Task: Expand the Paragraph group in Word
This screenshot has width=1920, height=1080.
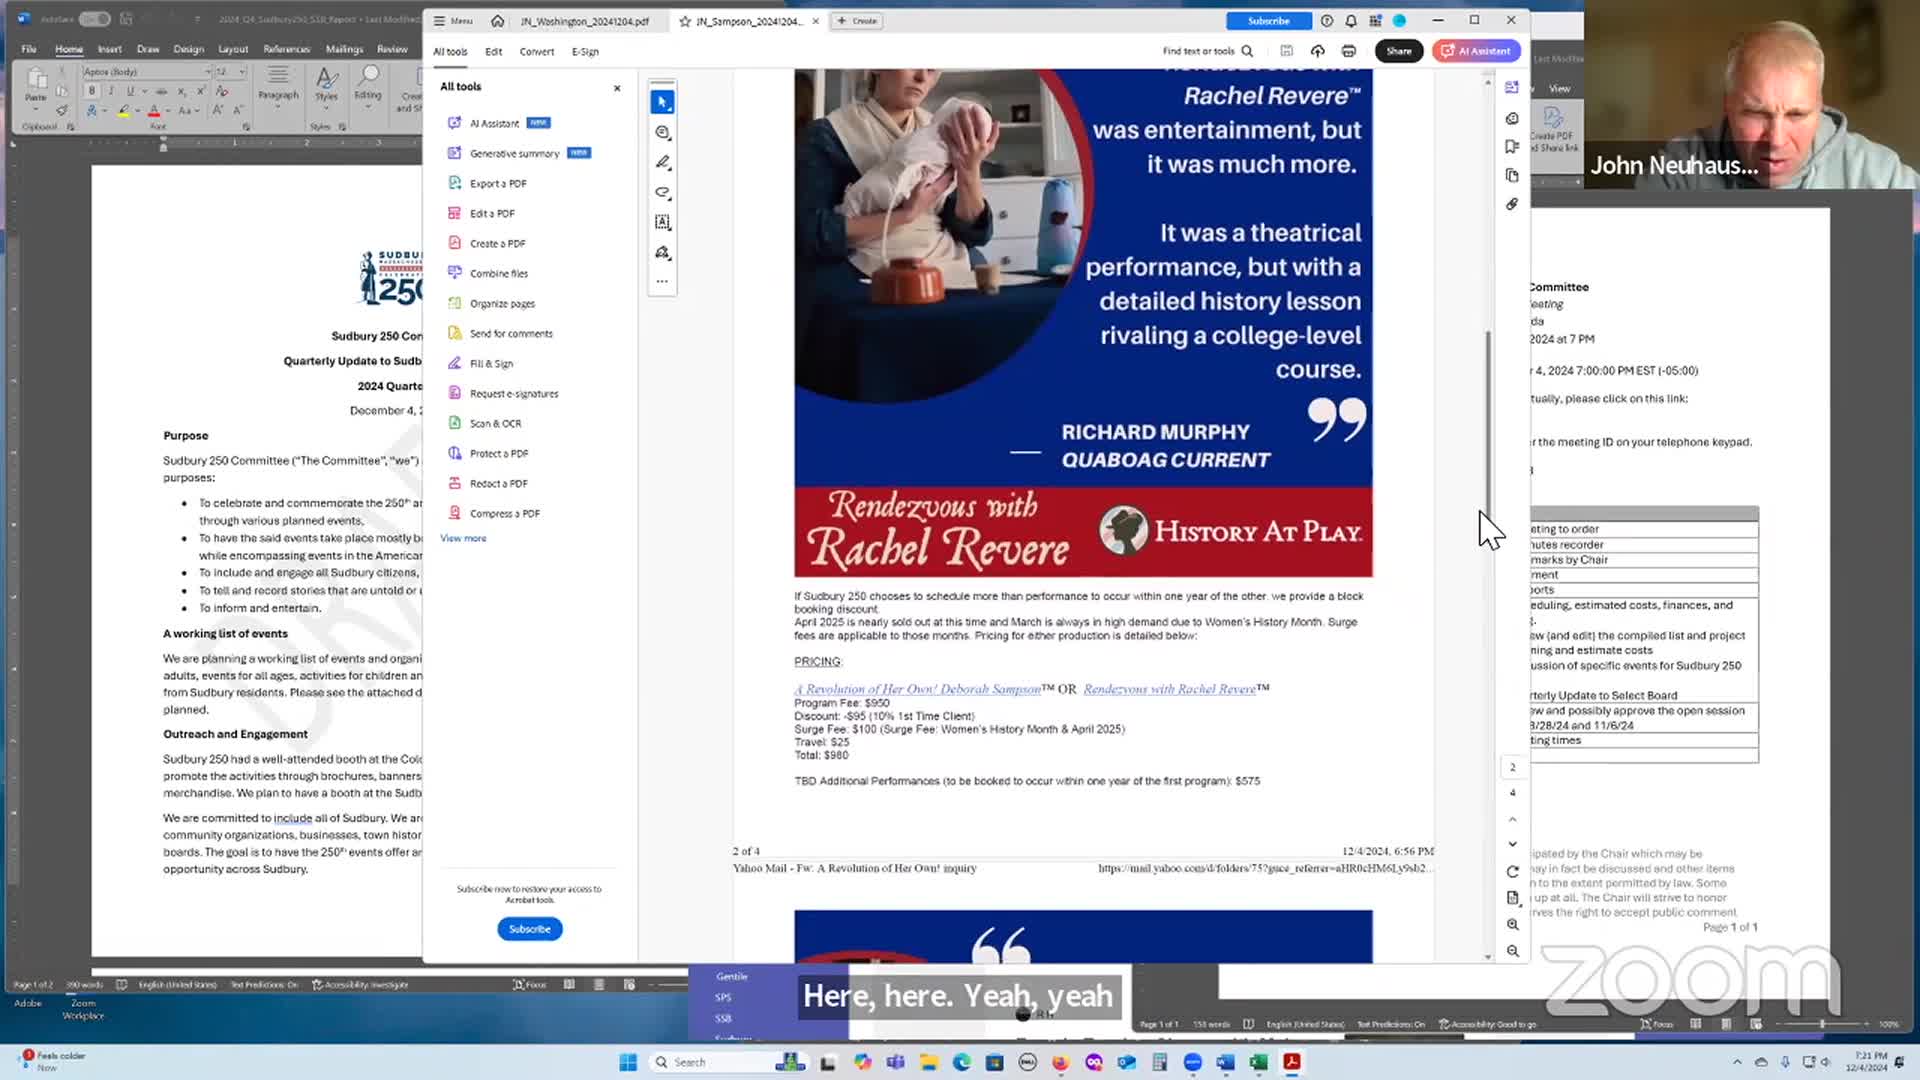Action: tap(278, 88)
